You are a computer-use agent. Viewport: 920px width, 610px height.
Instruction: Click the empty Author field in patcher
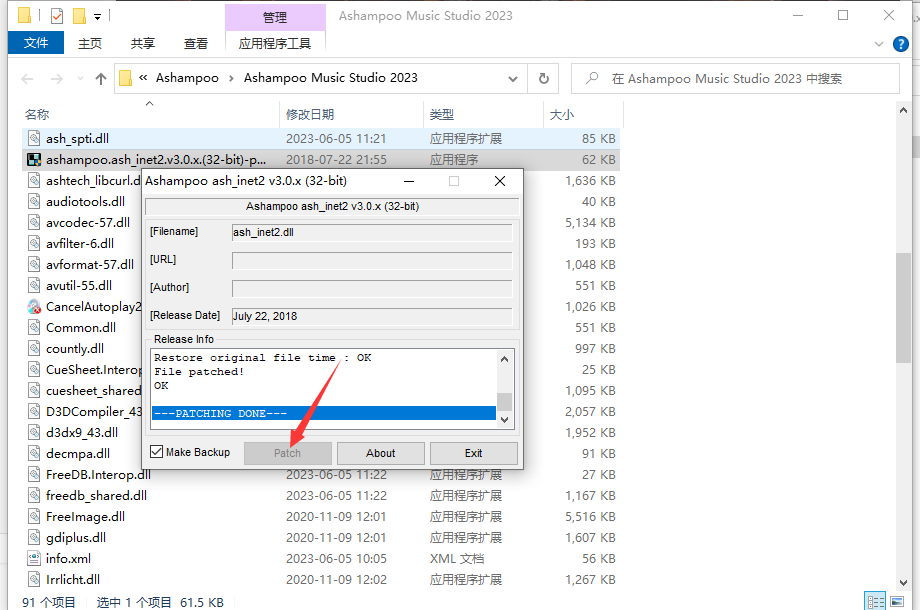372,289
